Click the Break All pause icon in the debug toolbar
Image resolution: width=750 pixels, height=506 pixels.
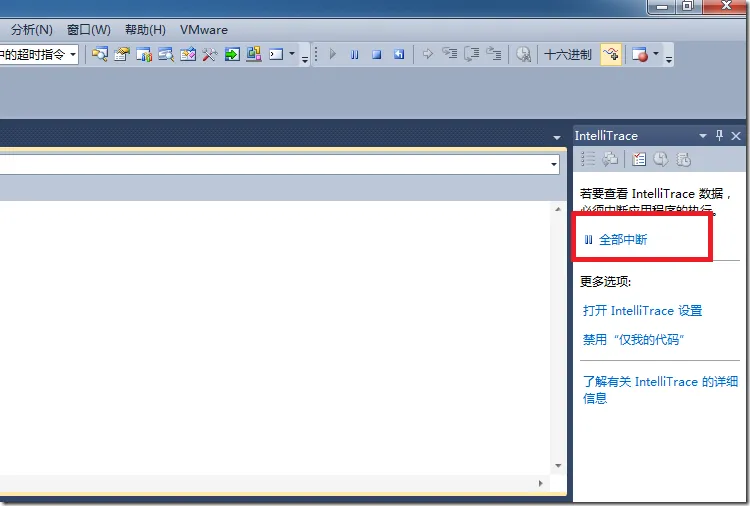354,55
